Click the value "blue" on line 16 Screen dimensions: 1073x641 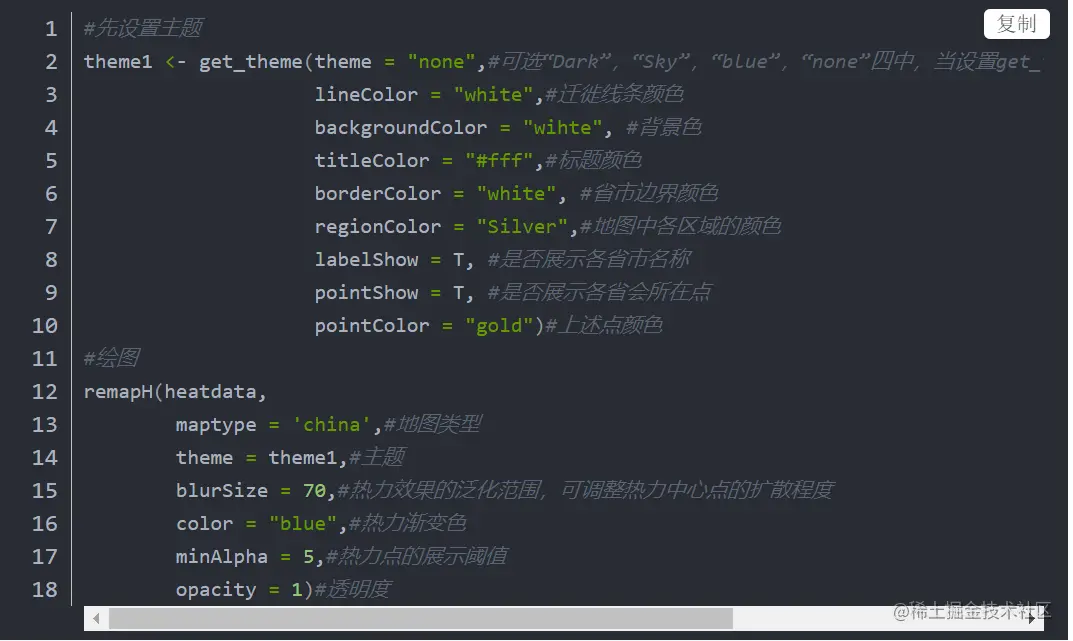point(302,523)
